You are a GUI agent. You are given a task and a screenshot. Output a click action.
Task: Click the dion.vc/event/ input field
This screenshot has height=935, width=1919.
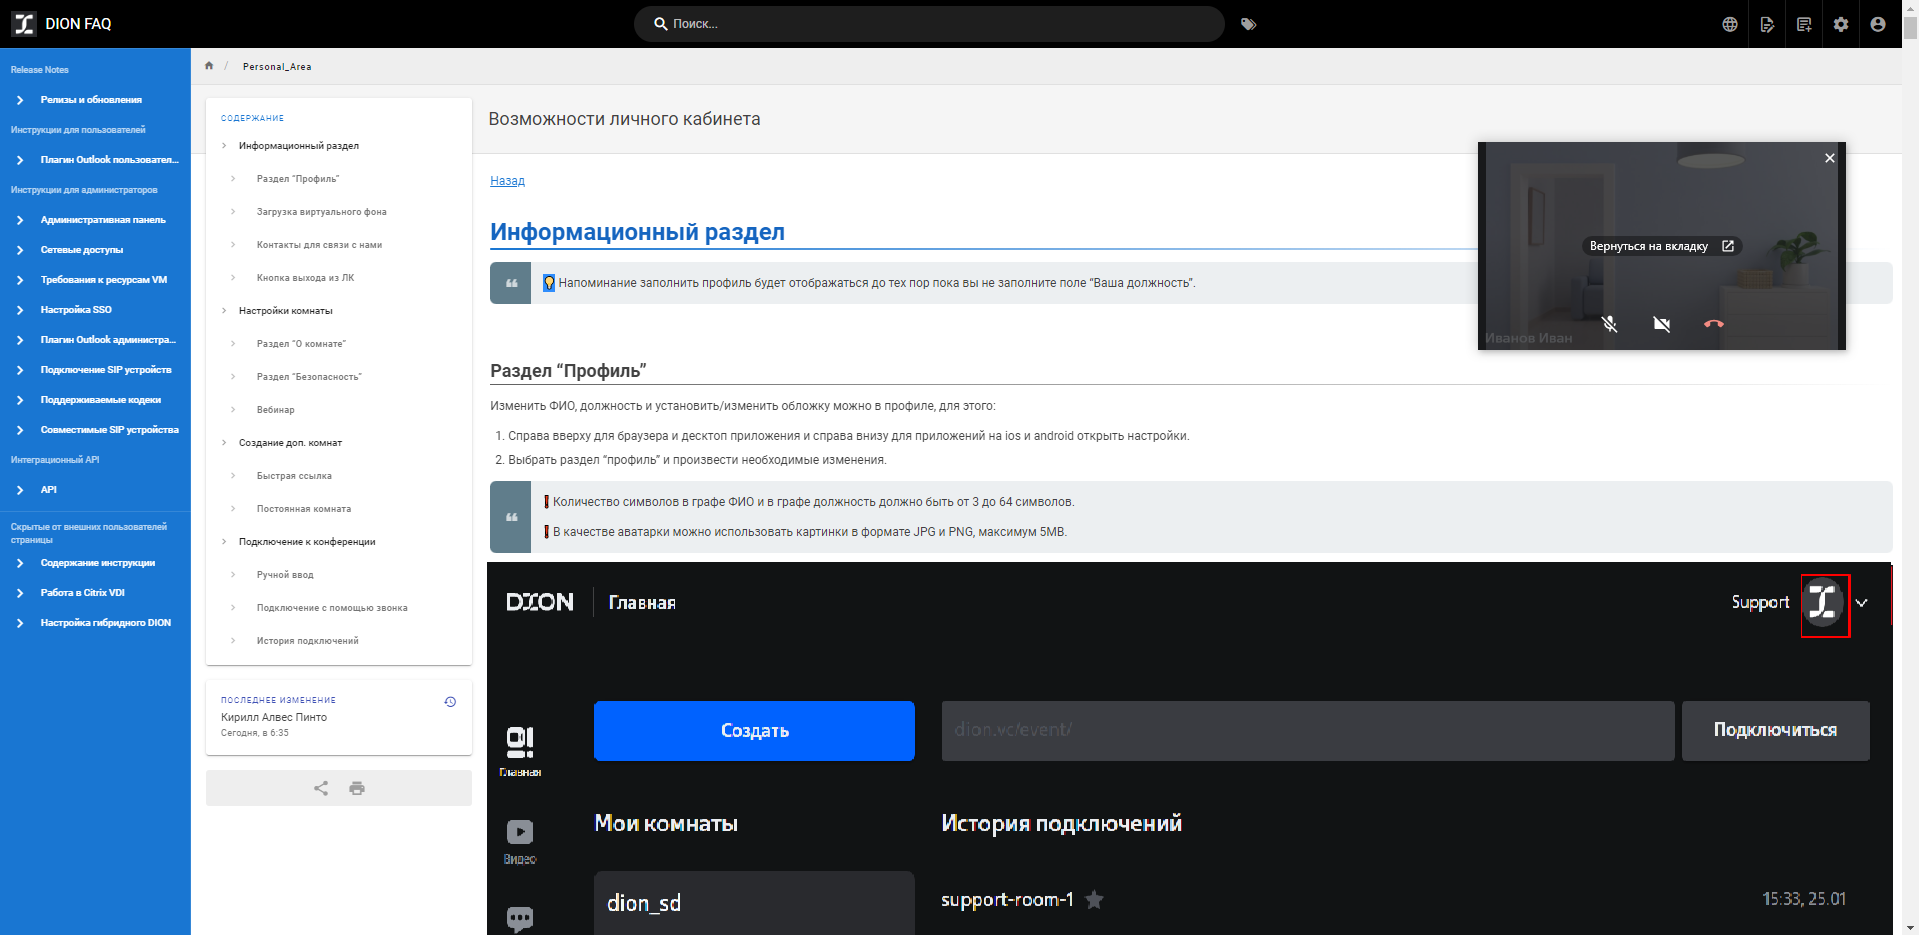point(1308,731)
